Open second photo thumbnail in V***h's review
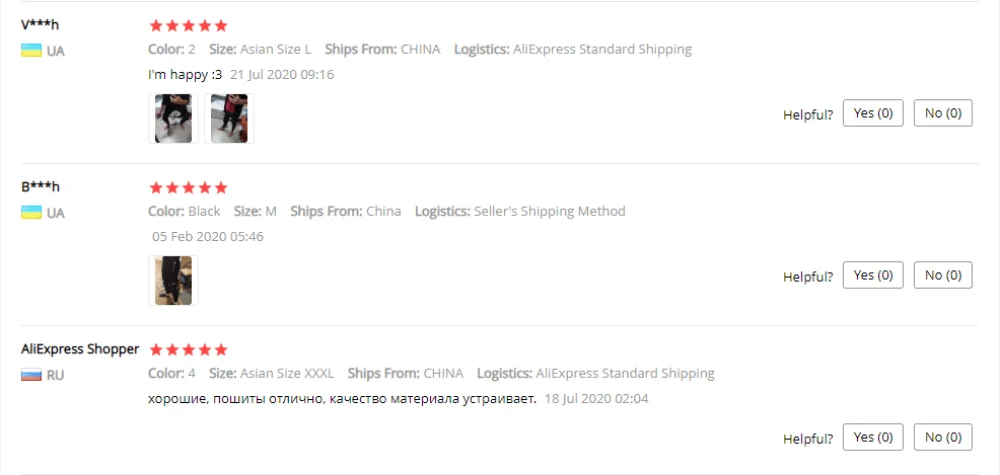The height and width of the screenshot is (475, 1000). (x=229, y=118)
